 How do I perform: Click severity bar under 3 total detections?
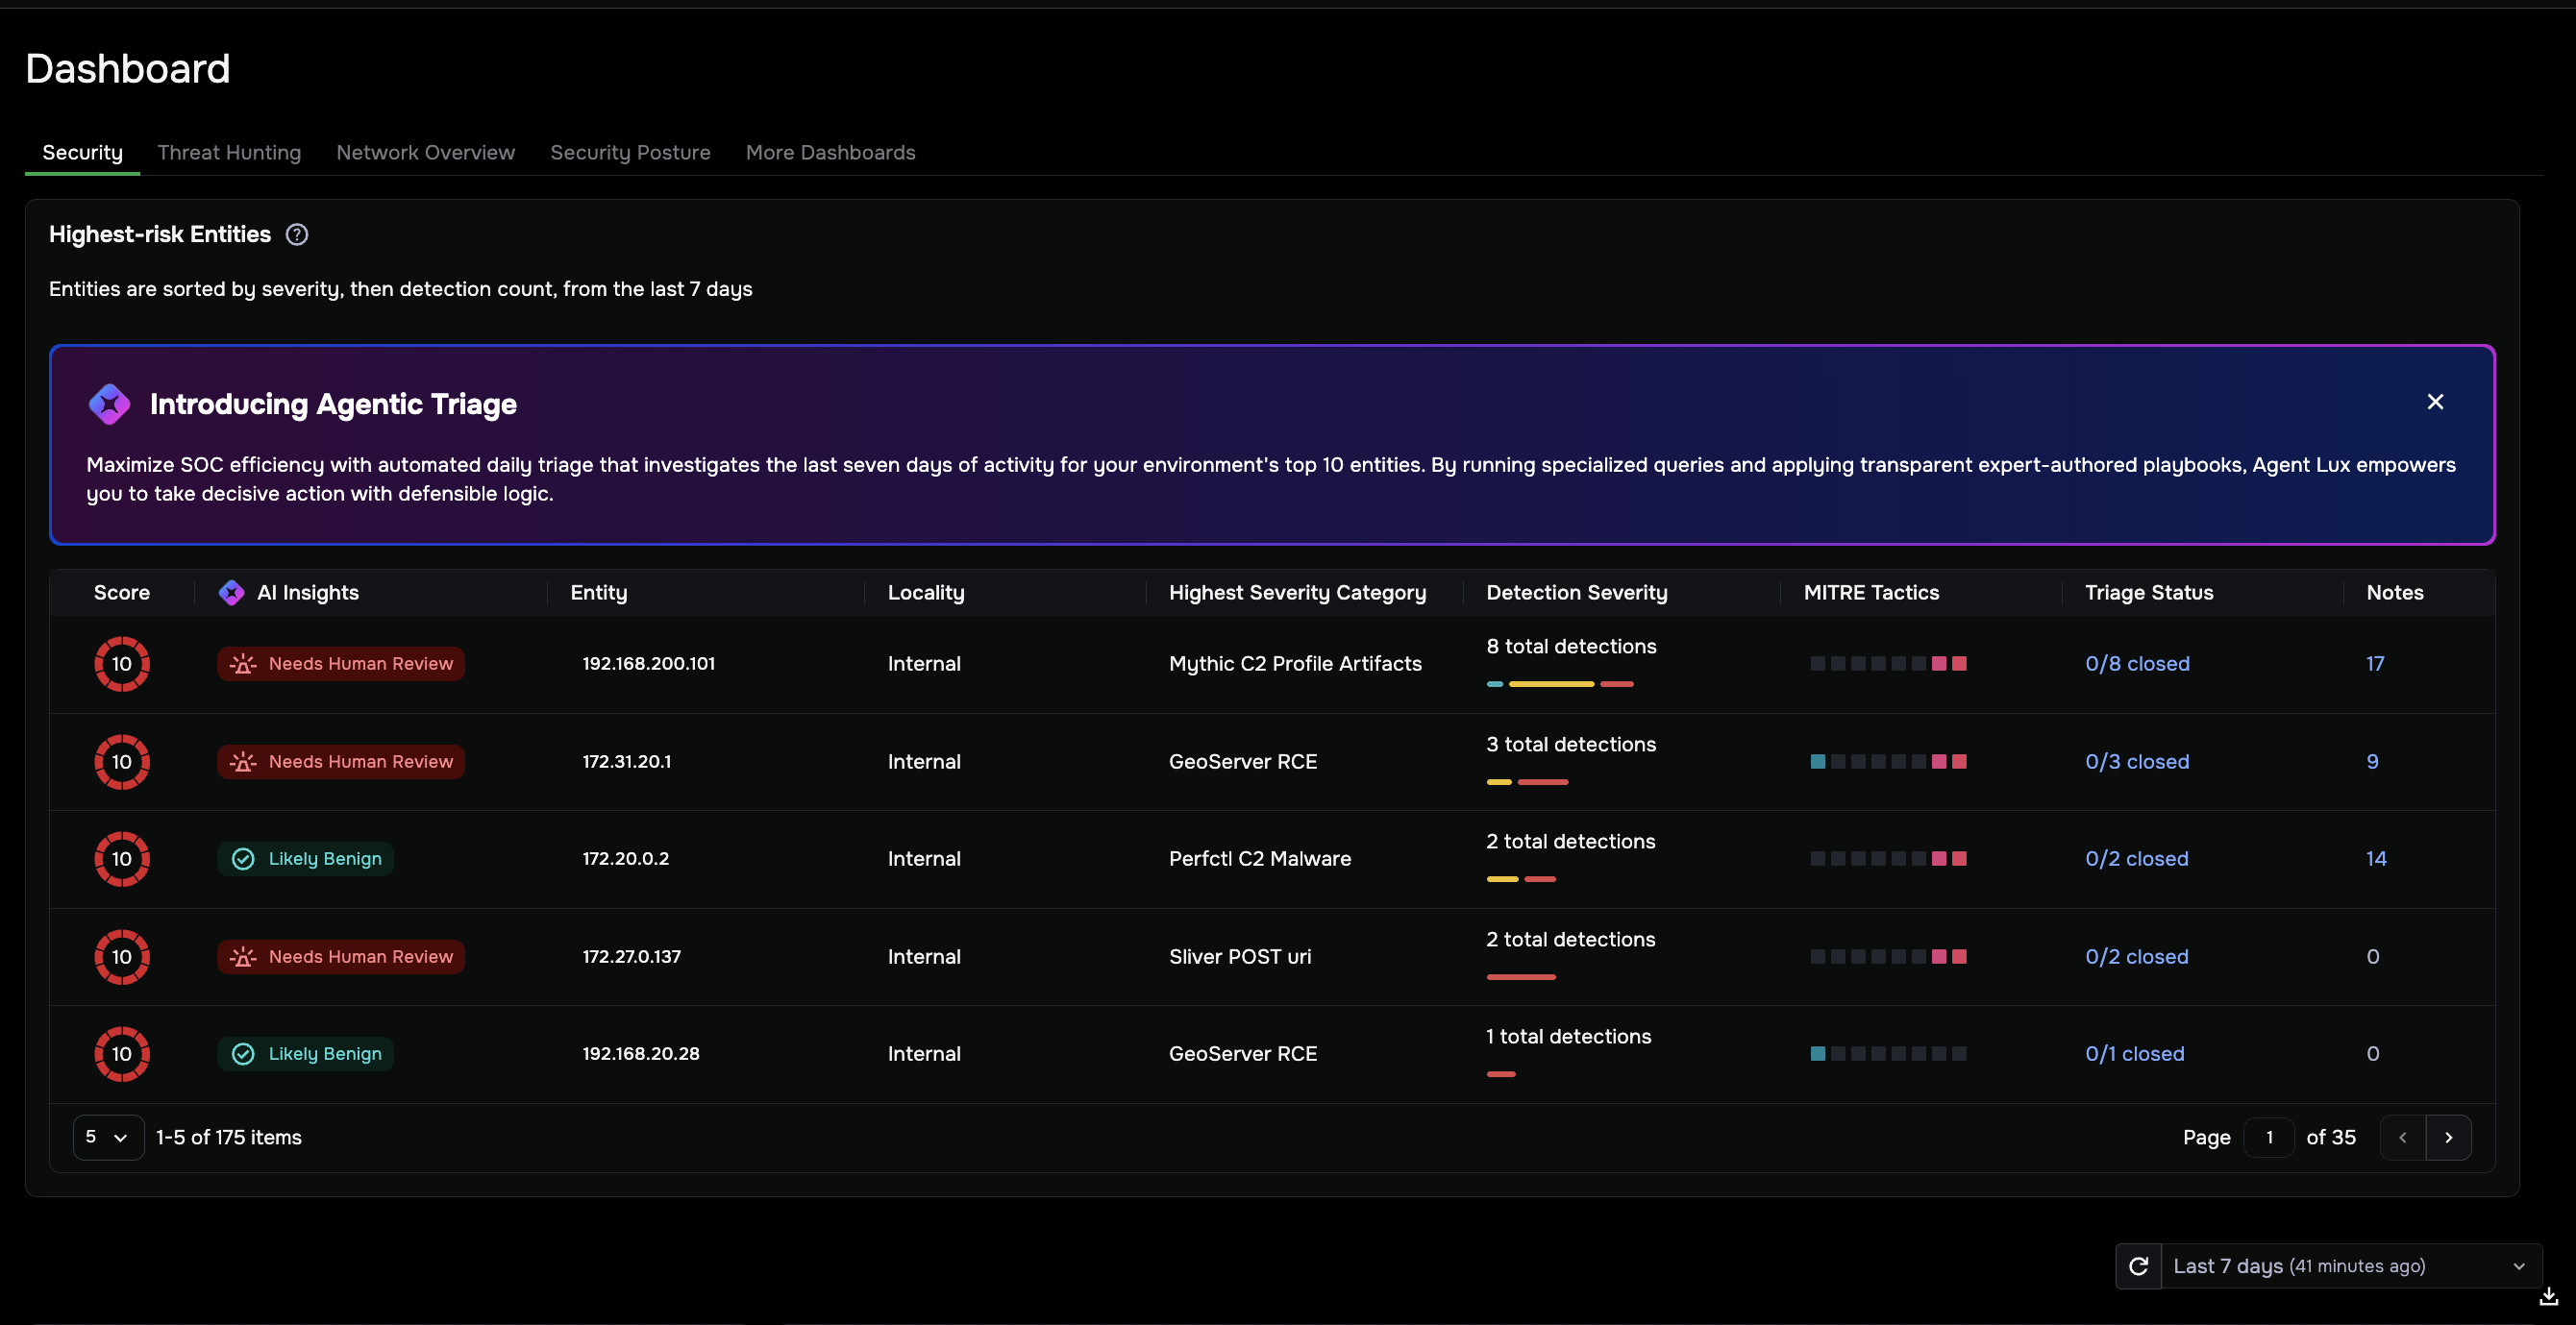point(1527,782)
